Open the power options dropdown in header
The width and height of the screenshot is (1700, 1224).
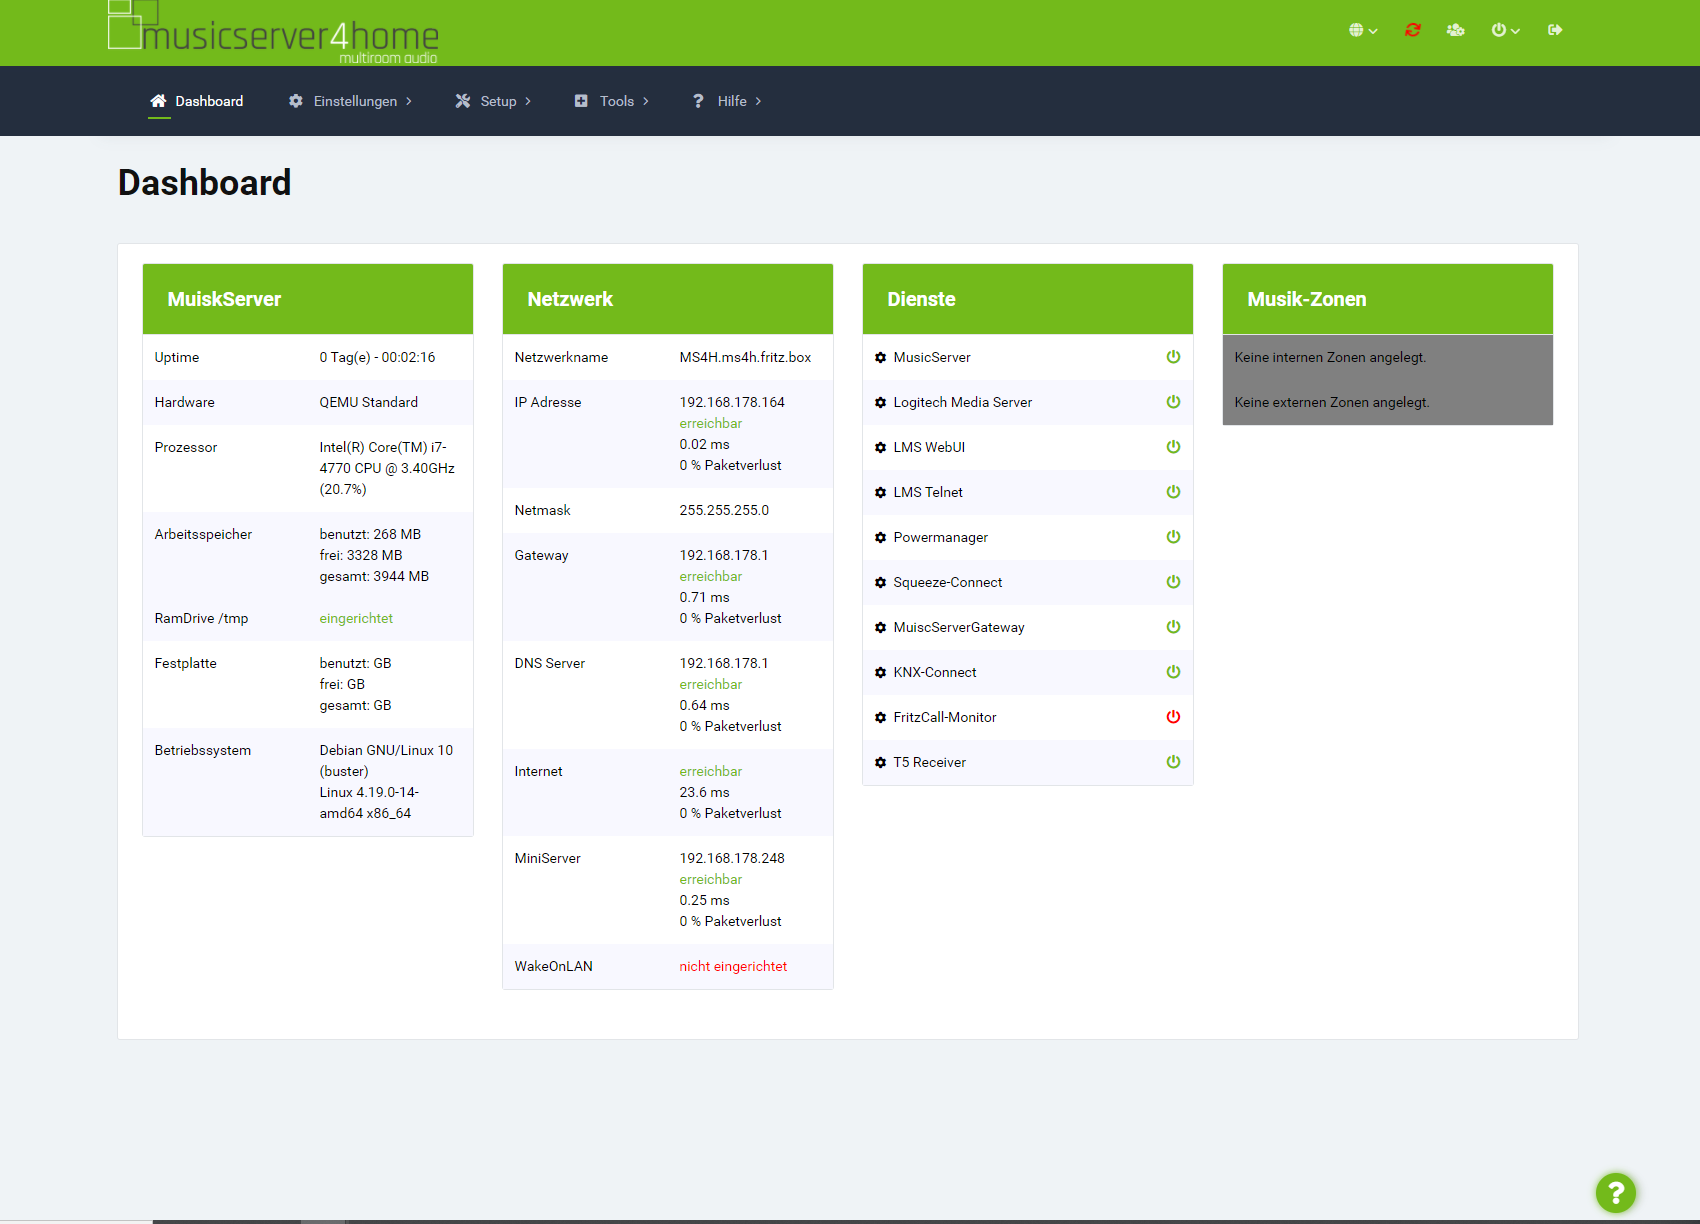pyautogui.click(x=1504, y=30)
